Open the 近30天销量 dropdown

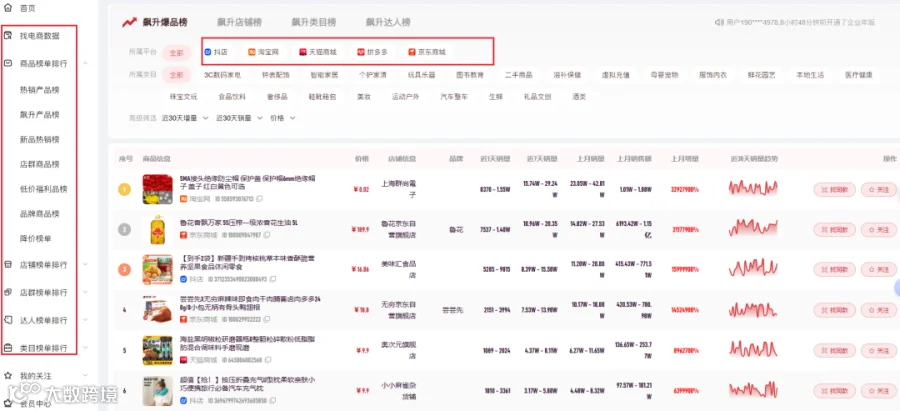[239, 118]
